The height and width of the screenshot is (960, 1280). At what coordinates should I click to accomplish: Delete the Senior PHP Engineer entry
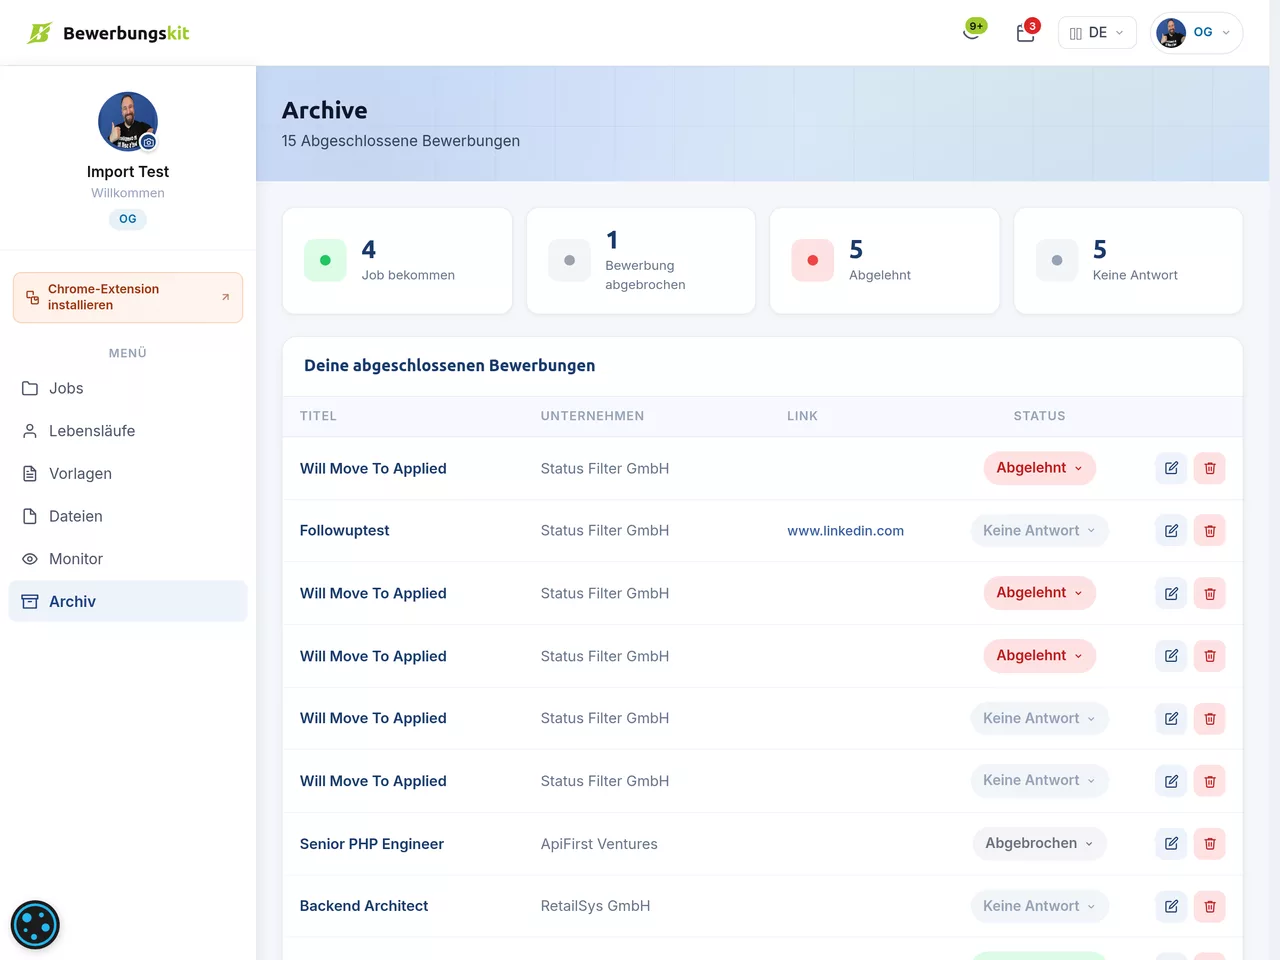(x=1210, y=844)
